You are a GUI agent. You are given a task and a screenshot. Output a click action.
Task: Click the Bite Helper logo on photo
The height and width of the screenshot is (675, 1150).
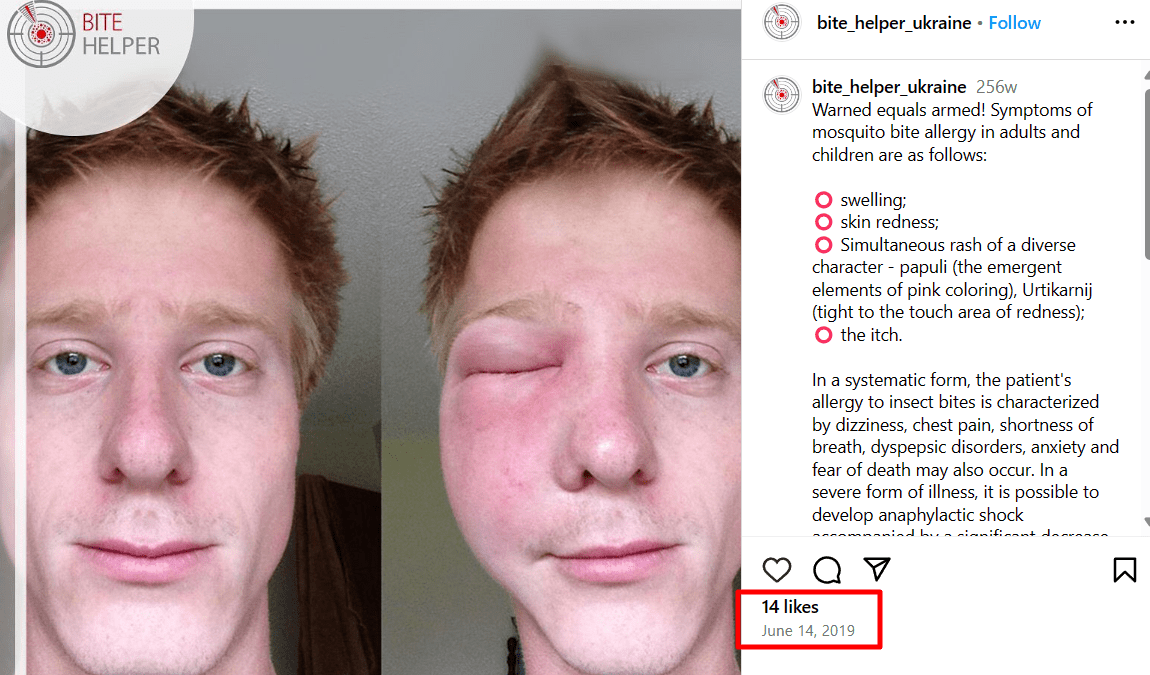(84, 34)
